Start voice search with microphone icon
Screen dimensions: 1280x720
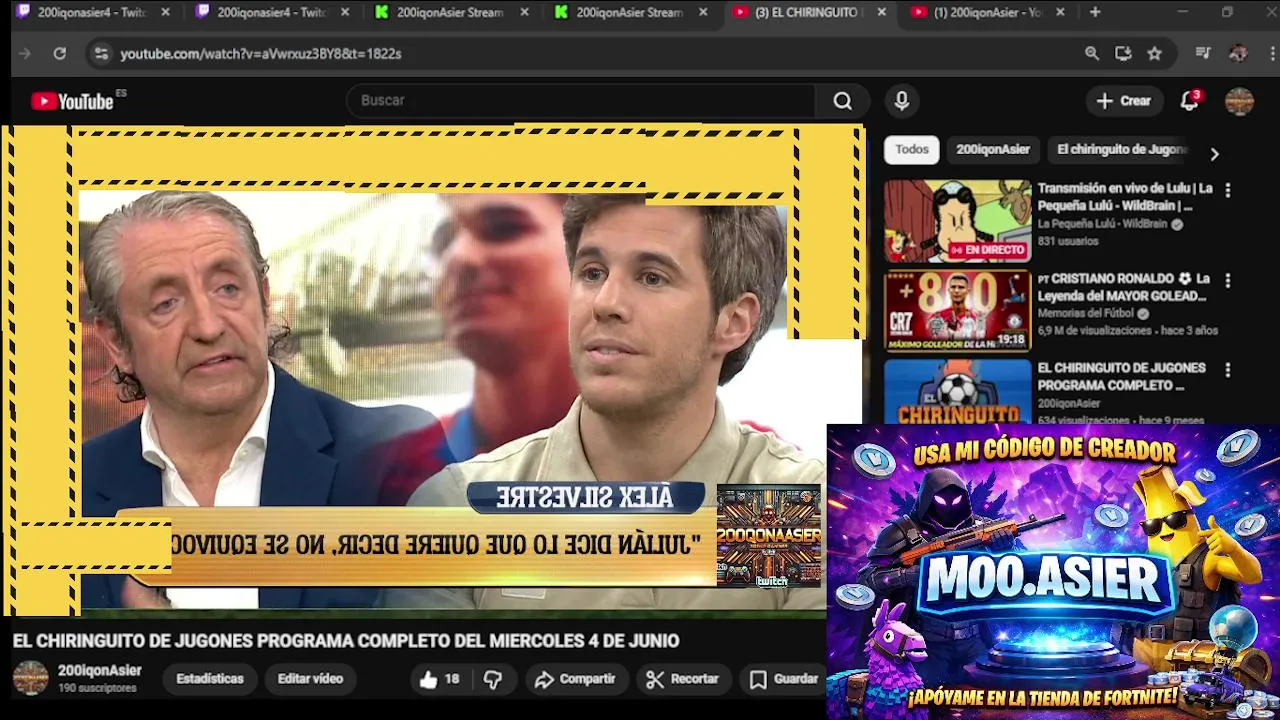902,100
